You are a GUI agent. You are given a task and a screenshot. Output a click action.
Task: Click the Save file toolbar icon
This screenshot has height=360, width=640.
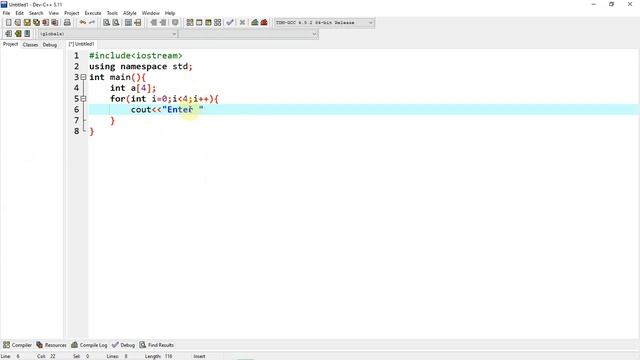click(27, 22)
